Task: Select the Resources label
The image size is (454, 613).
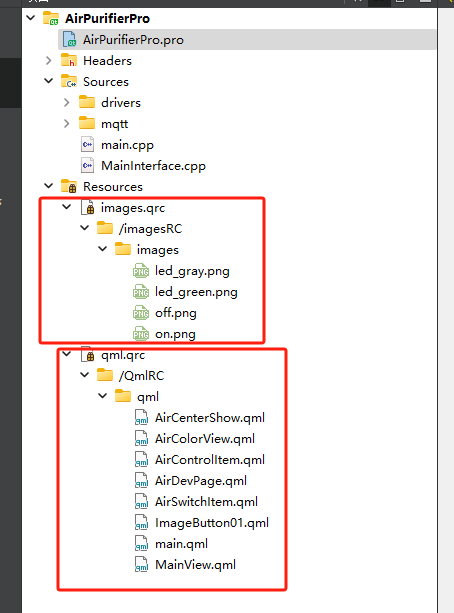Action: coord(113,187)
